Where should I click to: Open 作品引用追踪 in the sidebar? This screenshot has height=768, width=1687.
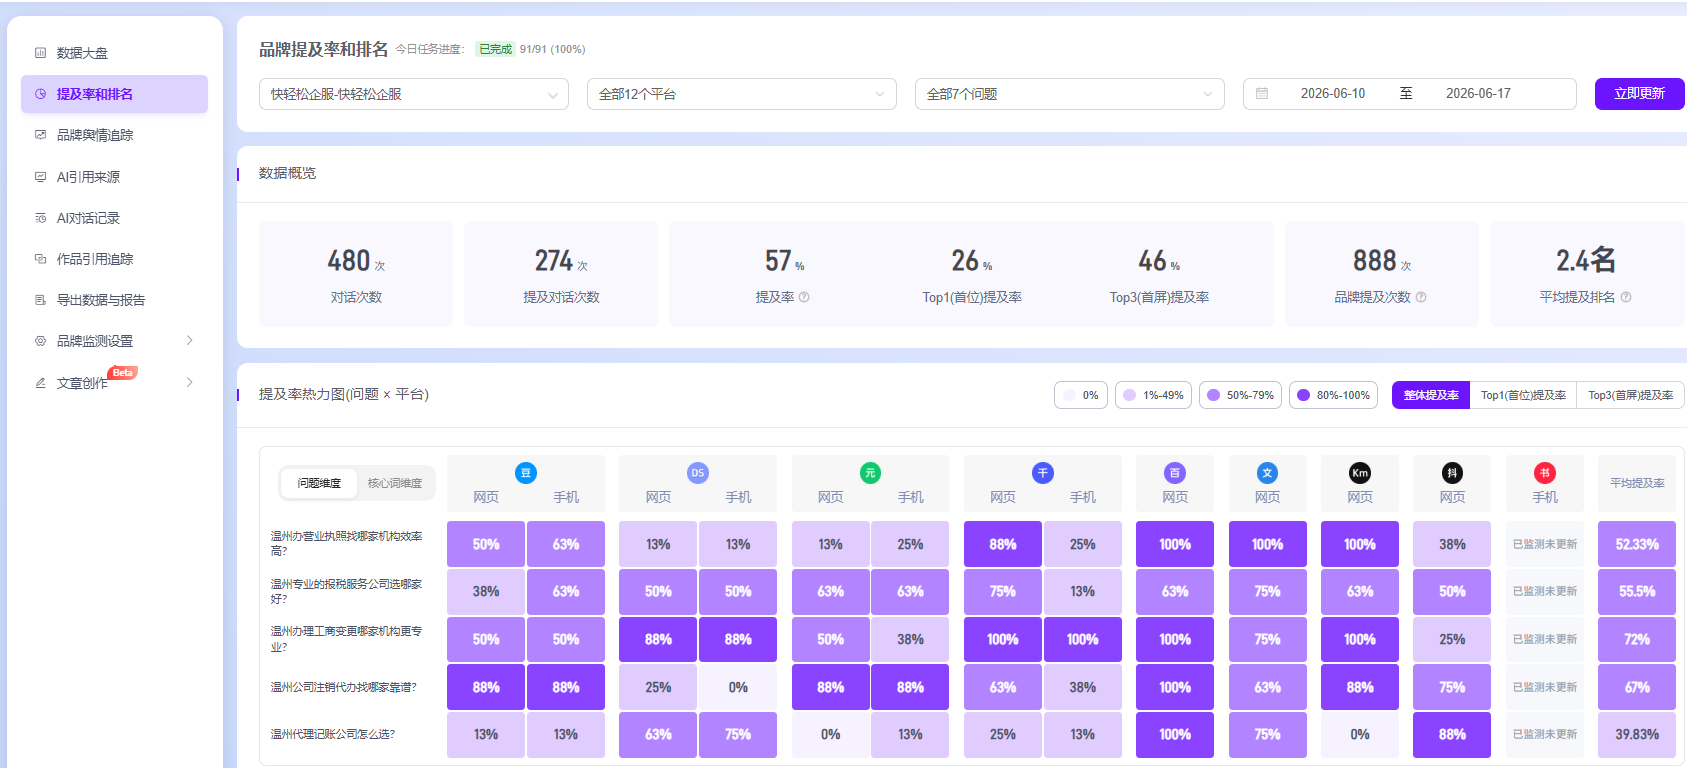(114, 259)
